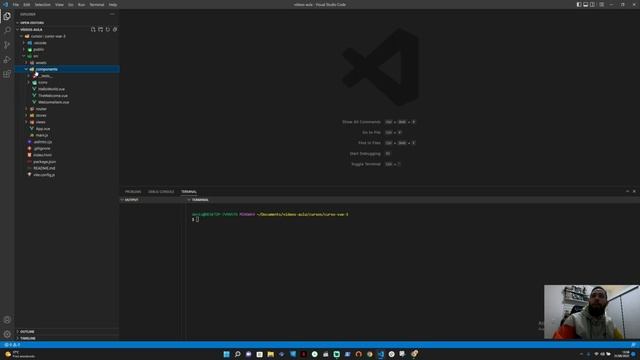Screen dimensions: 640x360
Task: Expand the icons folder
Action: 42,82
